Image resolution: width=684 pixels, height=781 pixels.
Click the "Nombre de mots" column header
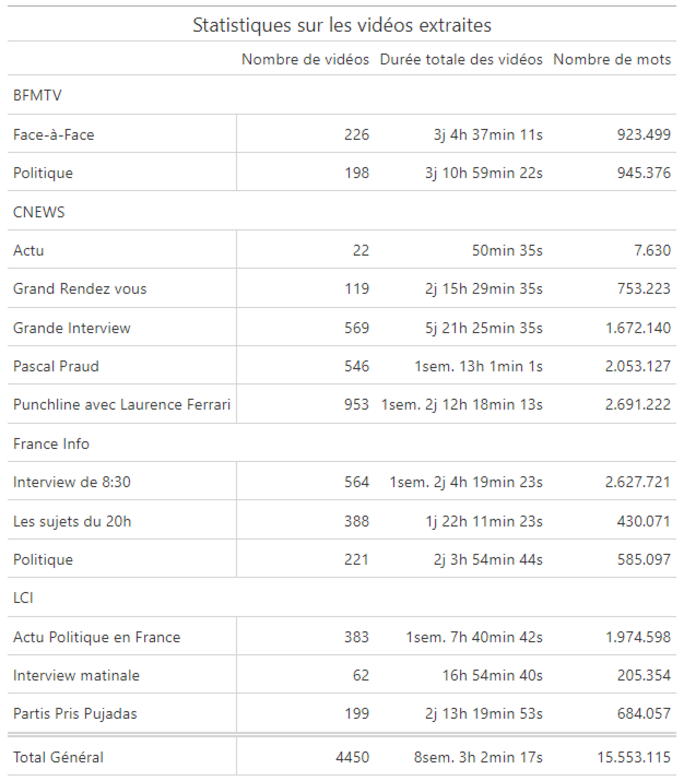click(611, 60)
